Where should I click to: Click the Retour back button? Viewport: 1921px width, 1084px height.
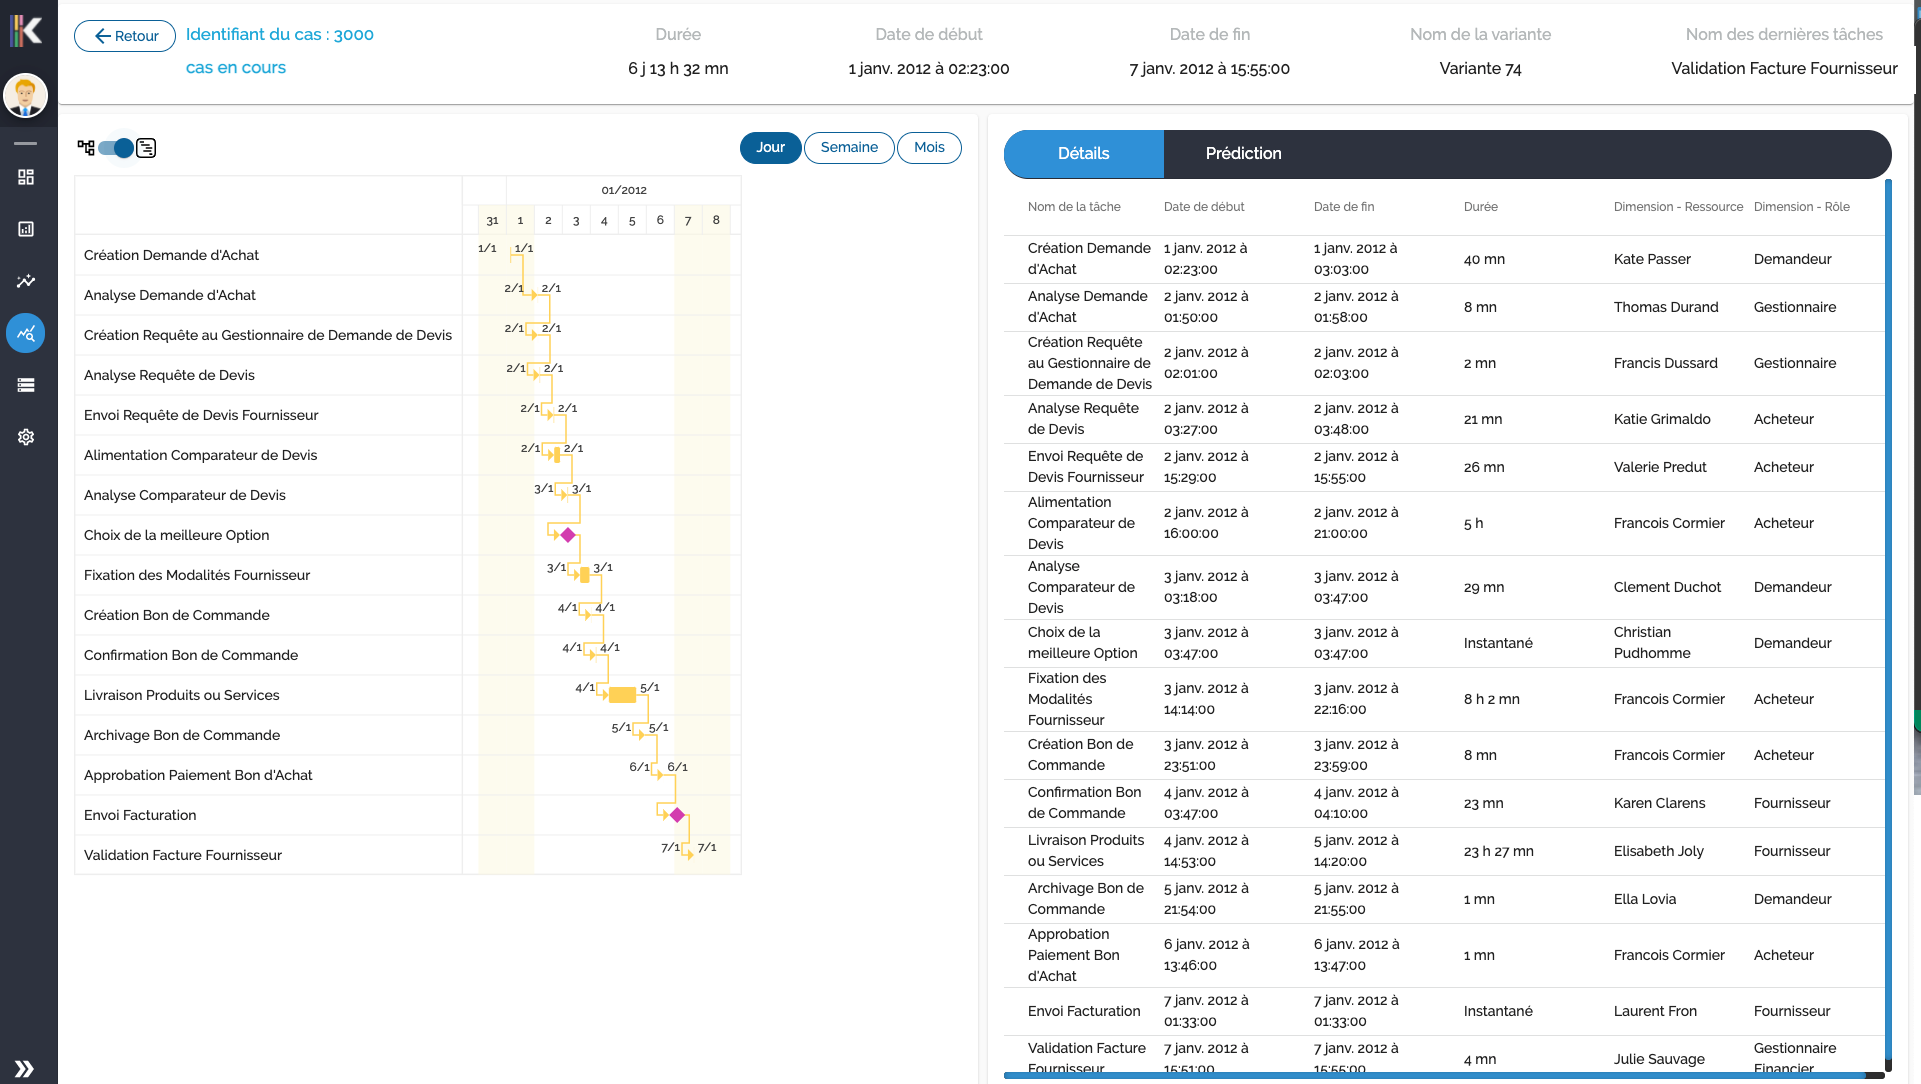[x=124, y=35]
